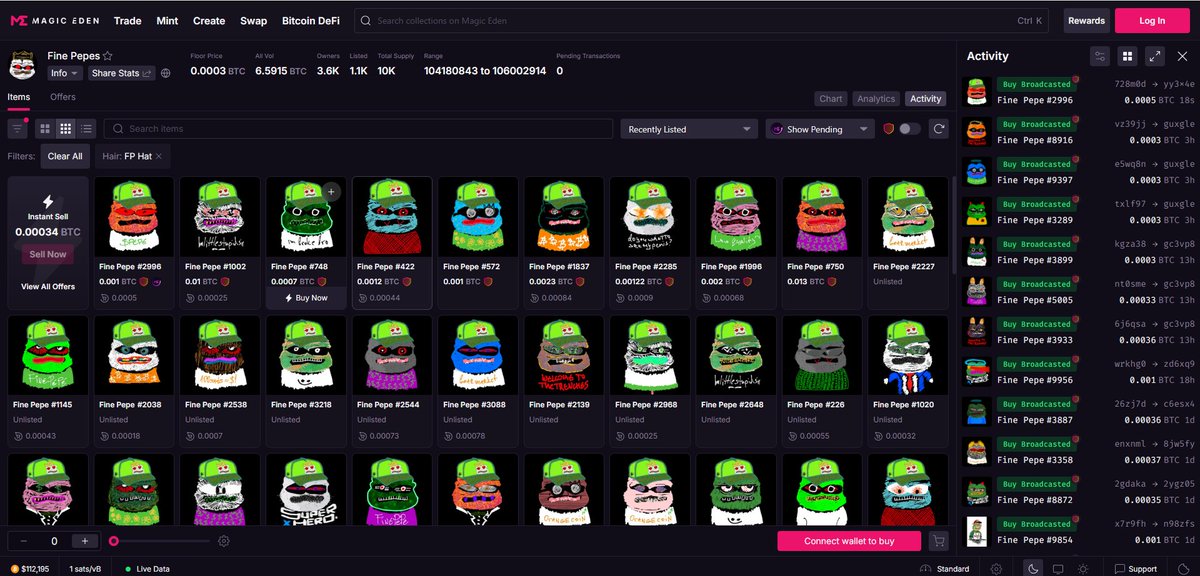Open the Info dropdown

pyautogui.click(x=66, y=73)
